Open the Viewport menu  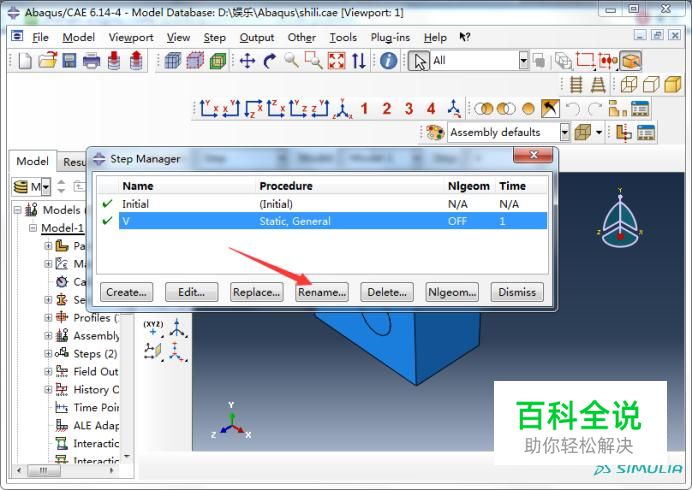[x=131, y=38]
